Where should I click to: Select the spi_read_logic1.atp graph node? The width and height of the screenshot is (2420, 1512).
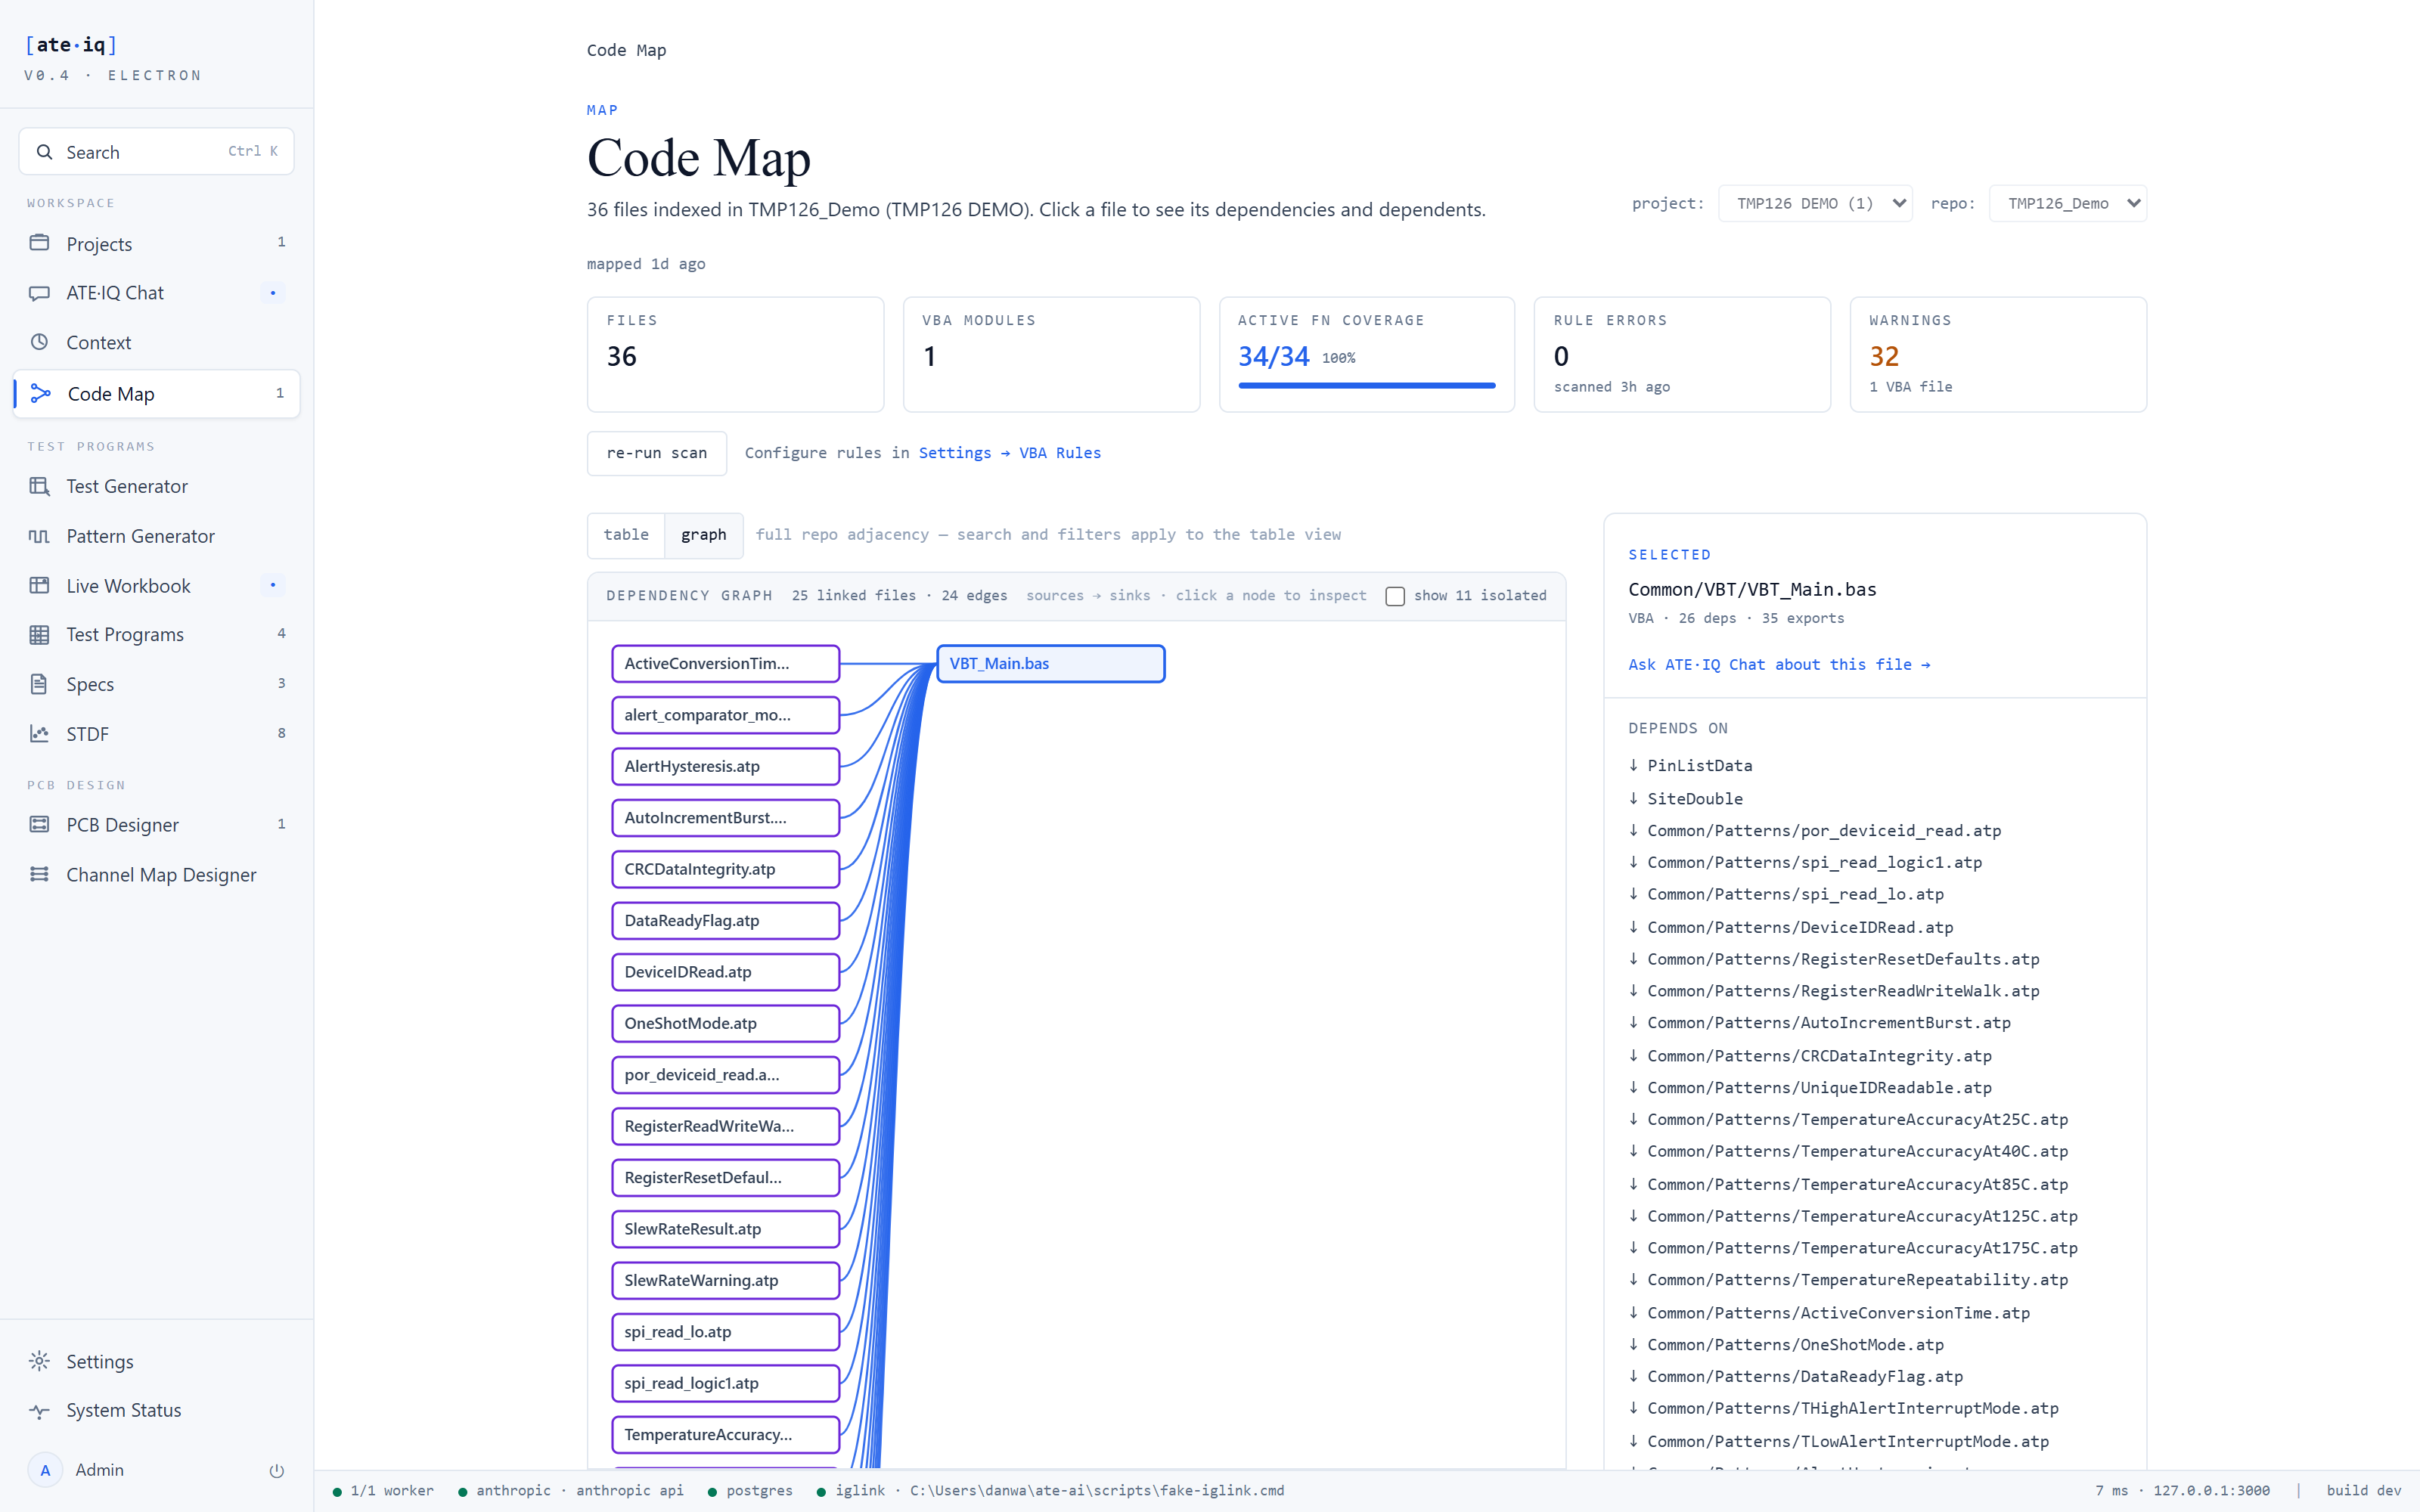tap(726, 1383)
